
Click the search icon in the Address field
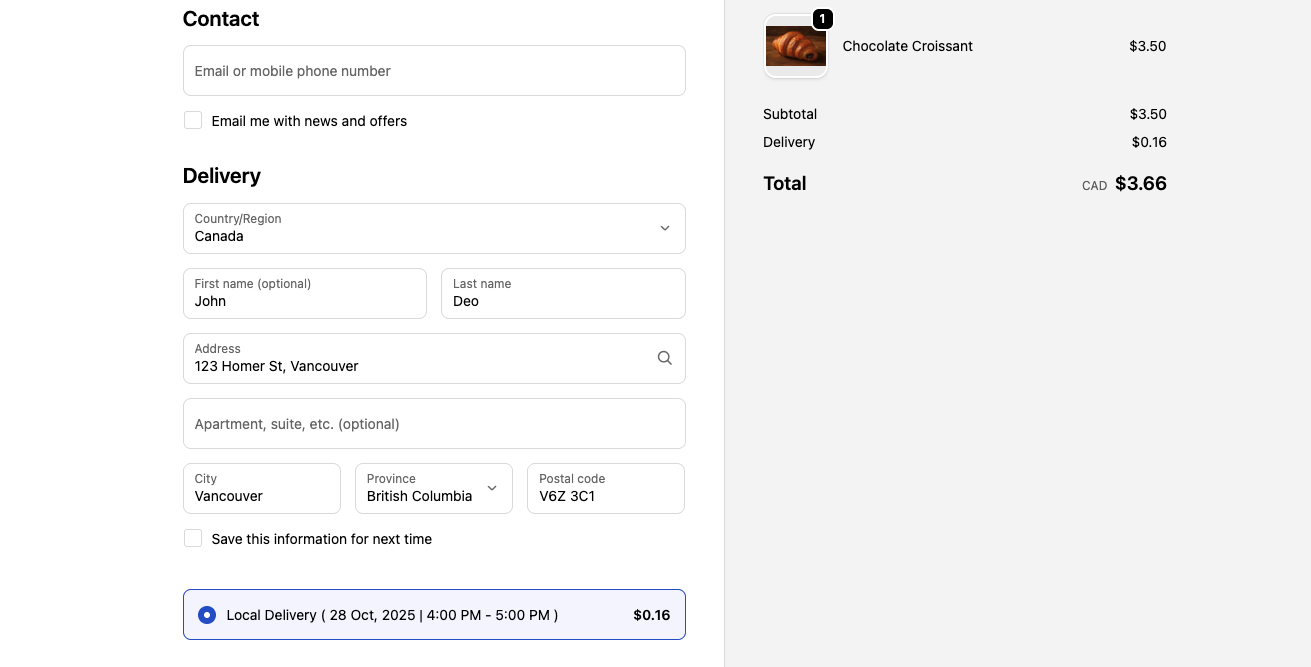pyautogui.click(x=664, y=357)
